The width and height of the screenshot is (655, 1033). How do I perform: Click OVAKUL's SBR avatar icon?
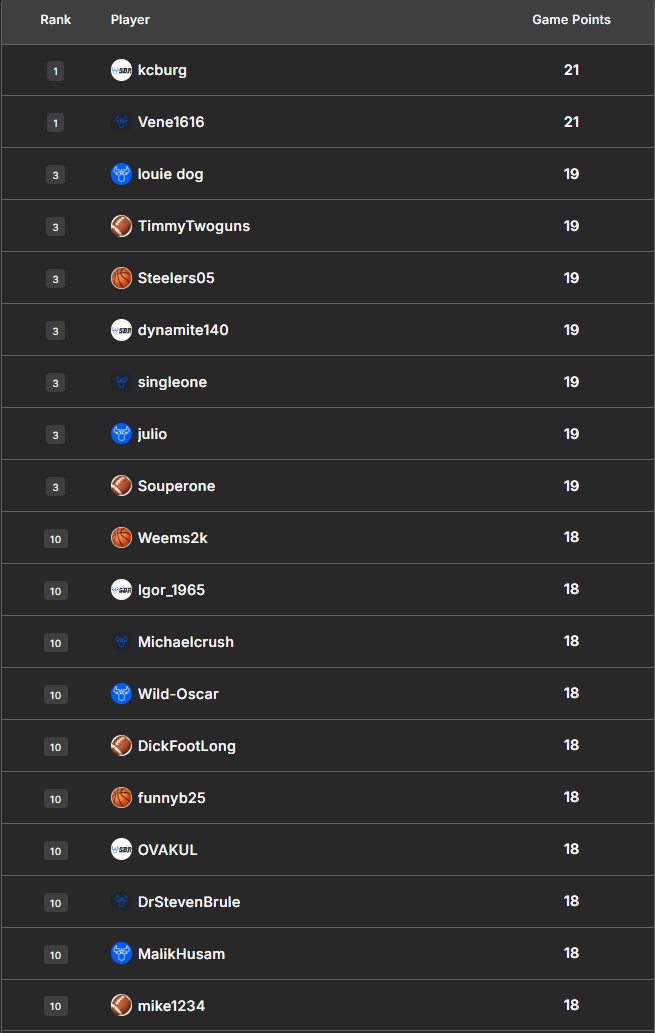point(121,850)
